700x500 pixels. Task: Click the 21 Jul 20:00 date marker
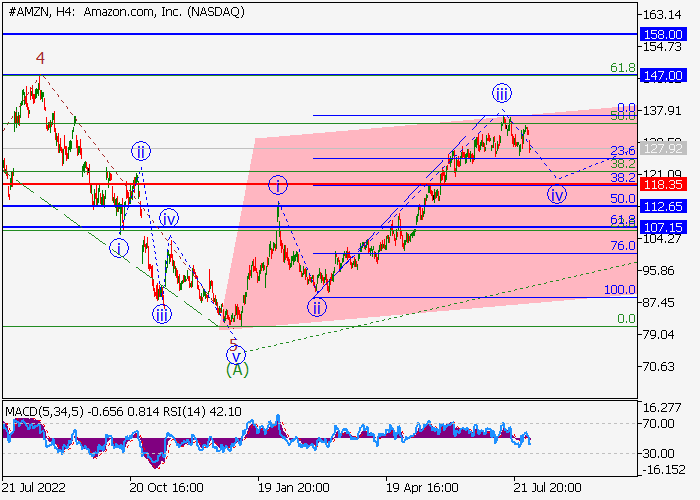click(547, 488)
